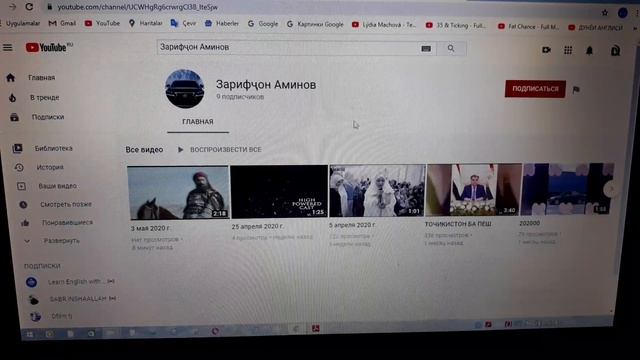Open the Çevir bookmark
The image size is (640, 360).
184,23
